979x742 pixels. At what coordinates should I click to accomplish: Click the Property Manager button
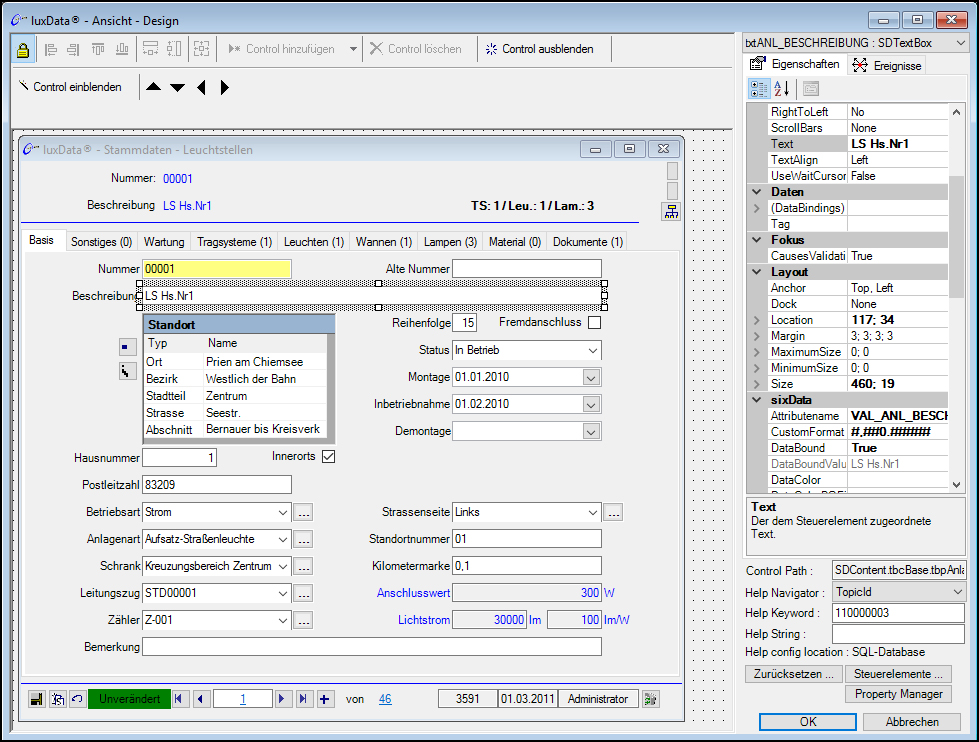tap(898, 694)
